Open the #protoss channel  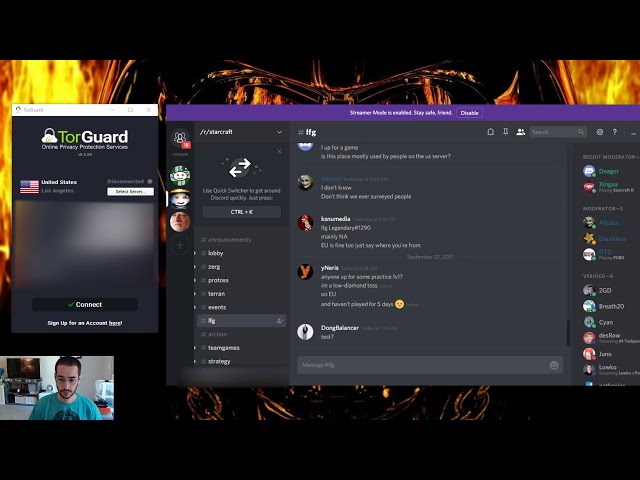241,280
